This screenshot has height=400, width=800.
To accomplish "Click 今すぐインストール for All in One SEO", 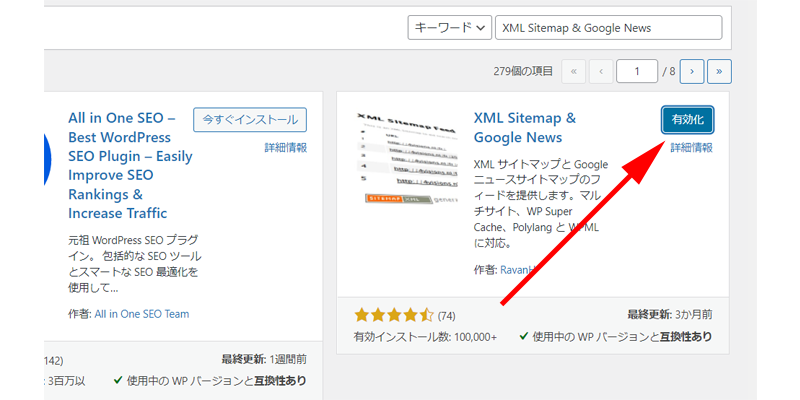I will tap(250, 120).
